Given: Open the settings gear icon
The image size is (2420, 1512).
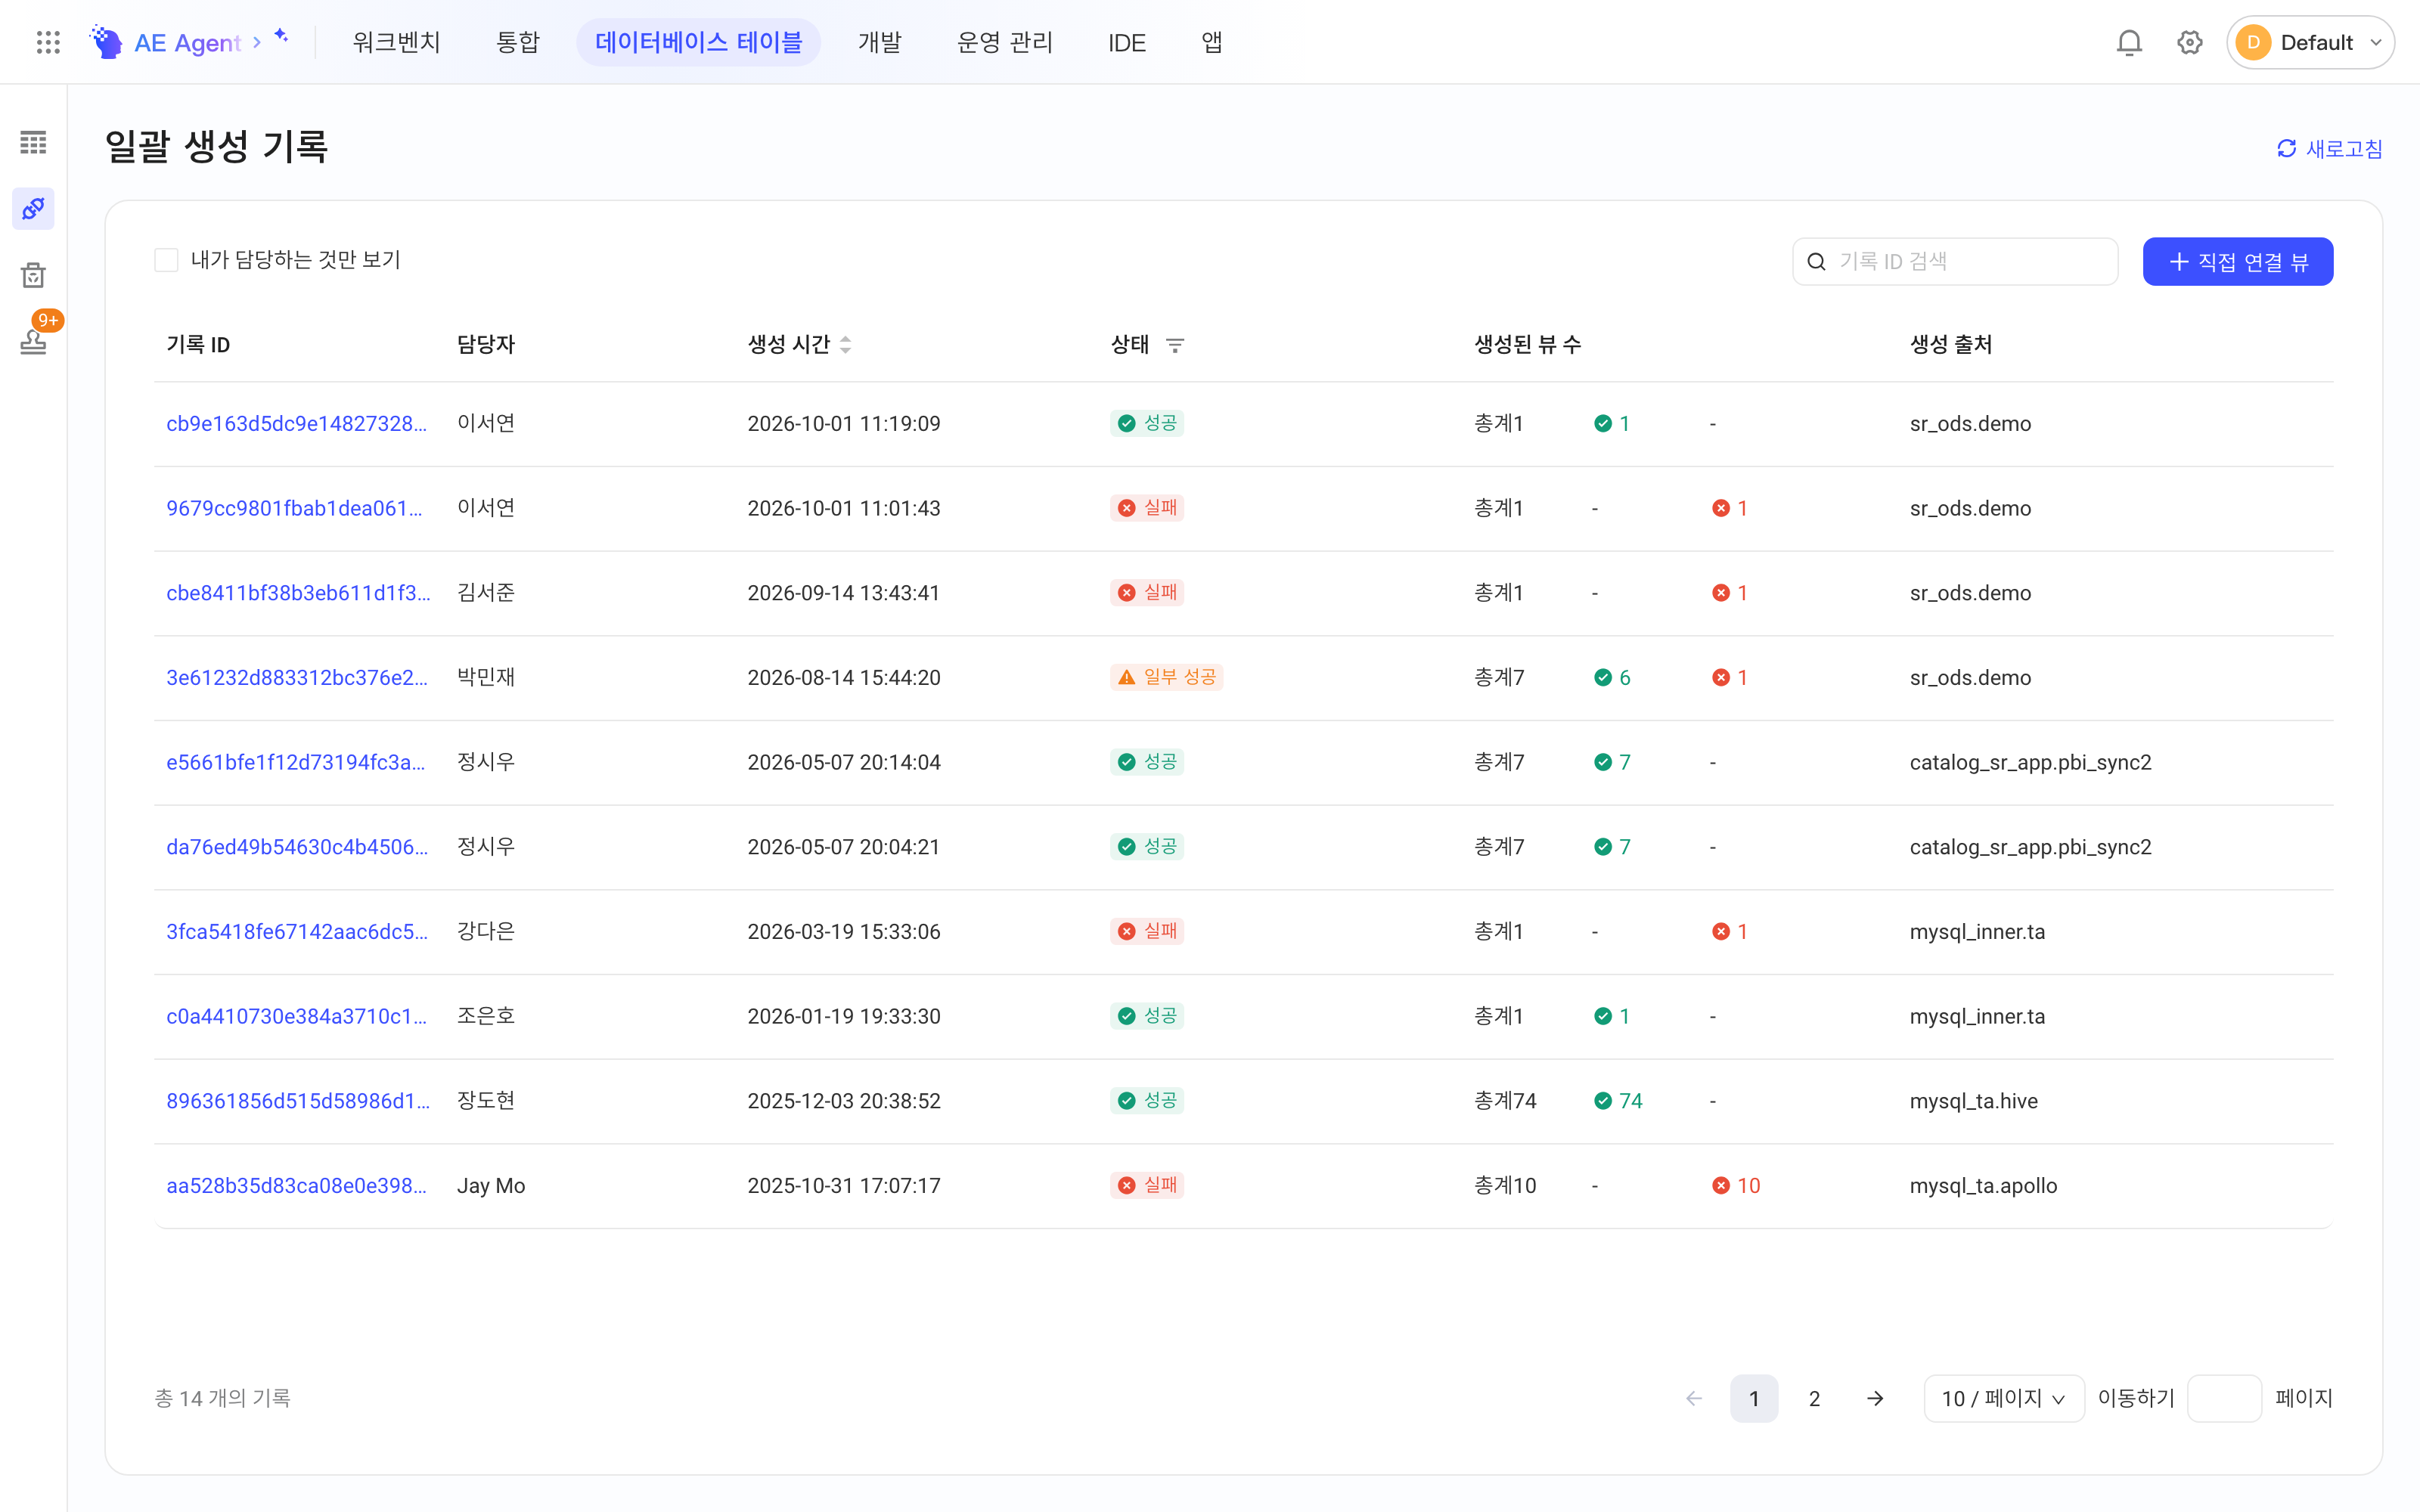Looking at the screenshot, I should pyautogui.click(x=2190, y=42).
